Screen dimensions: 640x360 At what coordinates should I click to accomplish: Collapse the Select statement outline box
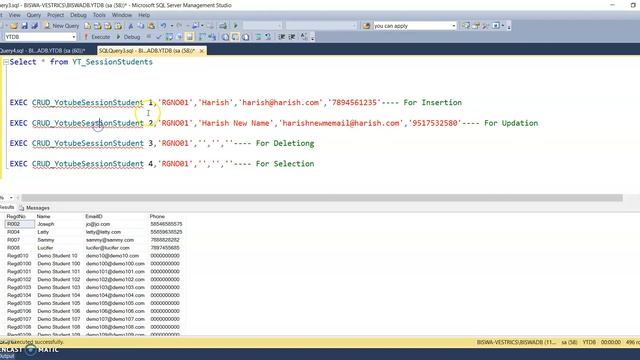tap(6, 62)
